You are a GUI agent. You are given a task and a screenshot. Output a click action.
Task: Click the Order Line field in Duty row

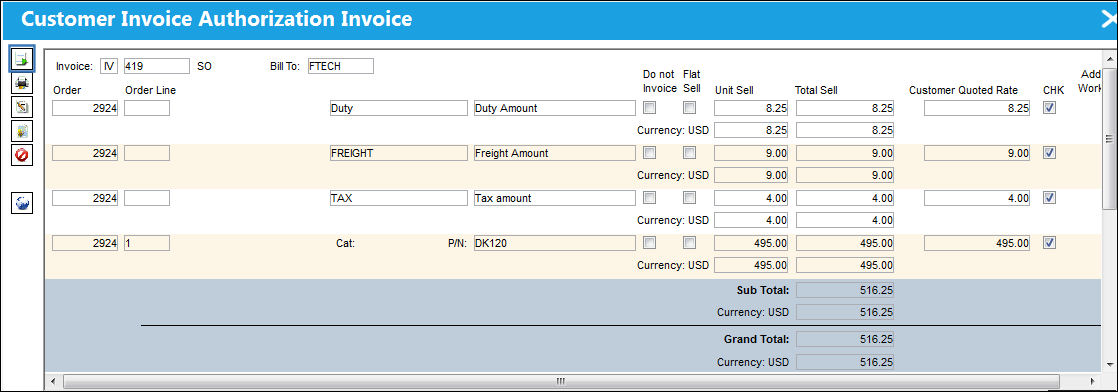147,108
